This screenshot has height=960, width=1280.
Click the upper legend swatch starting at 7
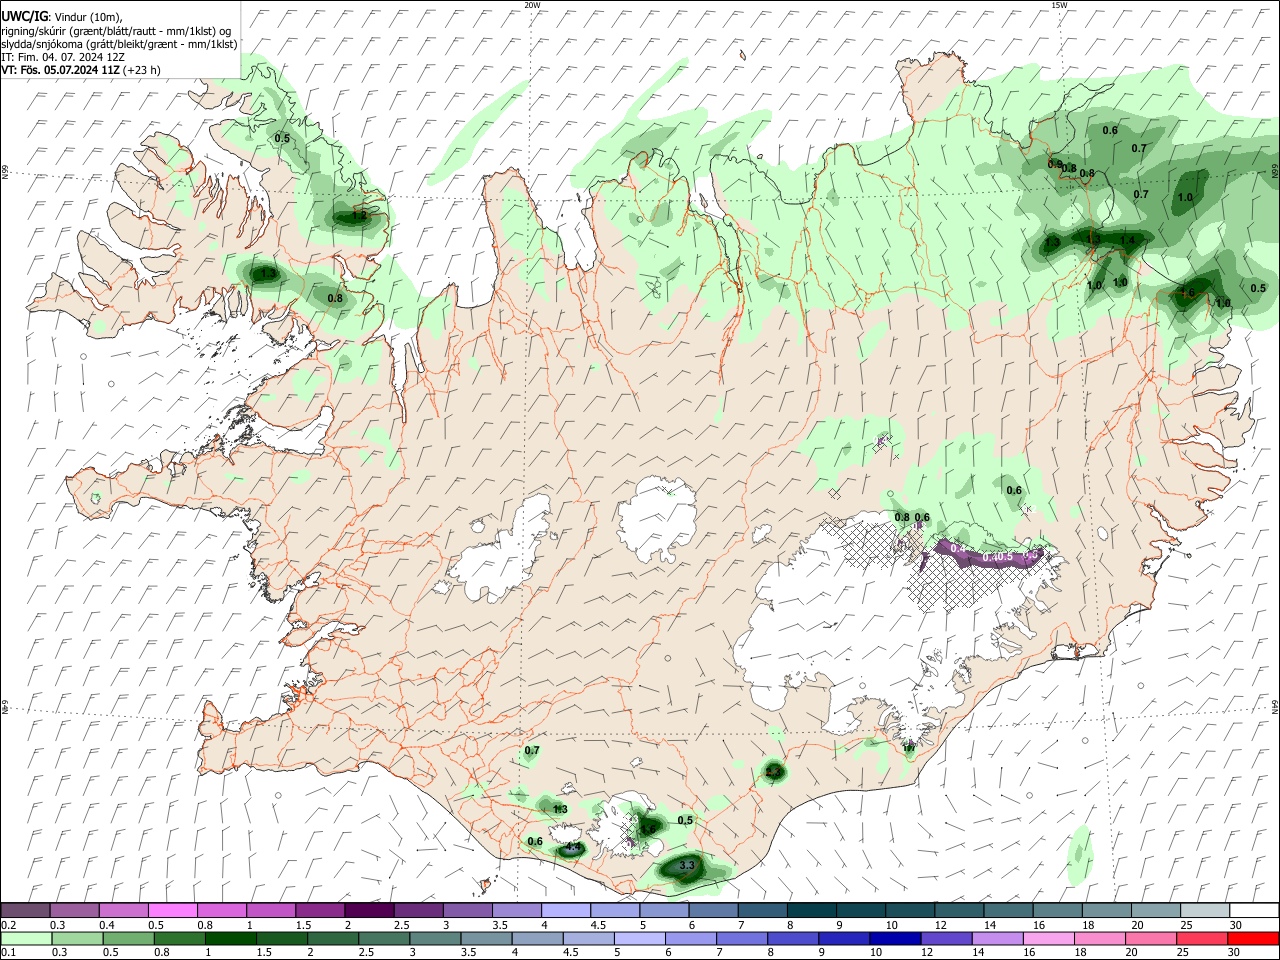(762, 911)
